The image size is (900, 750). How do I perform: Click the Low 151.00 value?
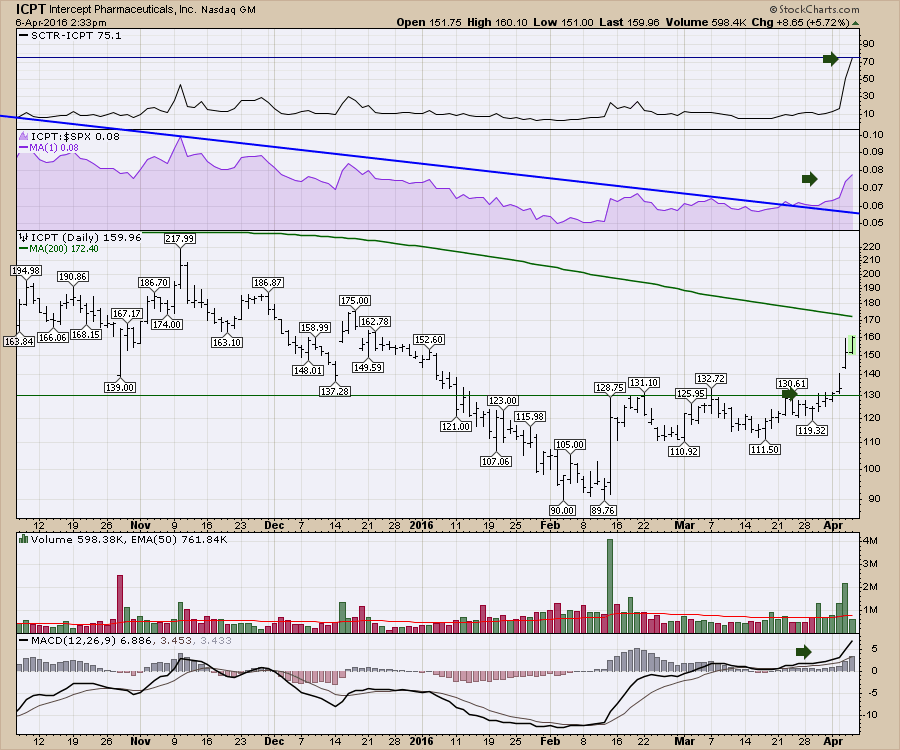[x=563, y=22]
